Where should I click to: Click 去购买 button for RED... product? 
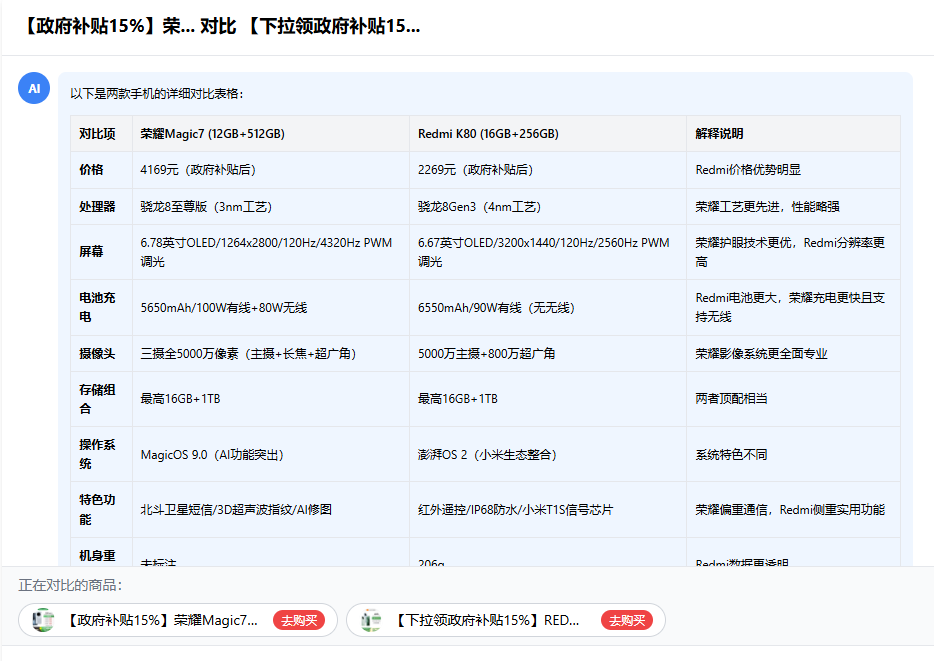click(x=627, y=620)
